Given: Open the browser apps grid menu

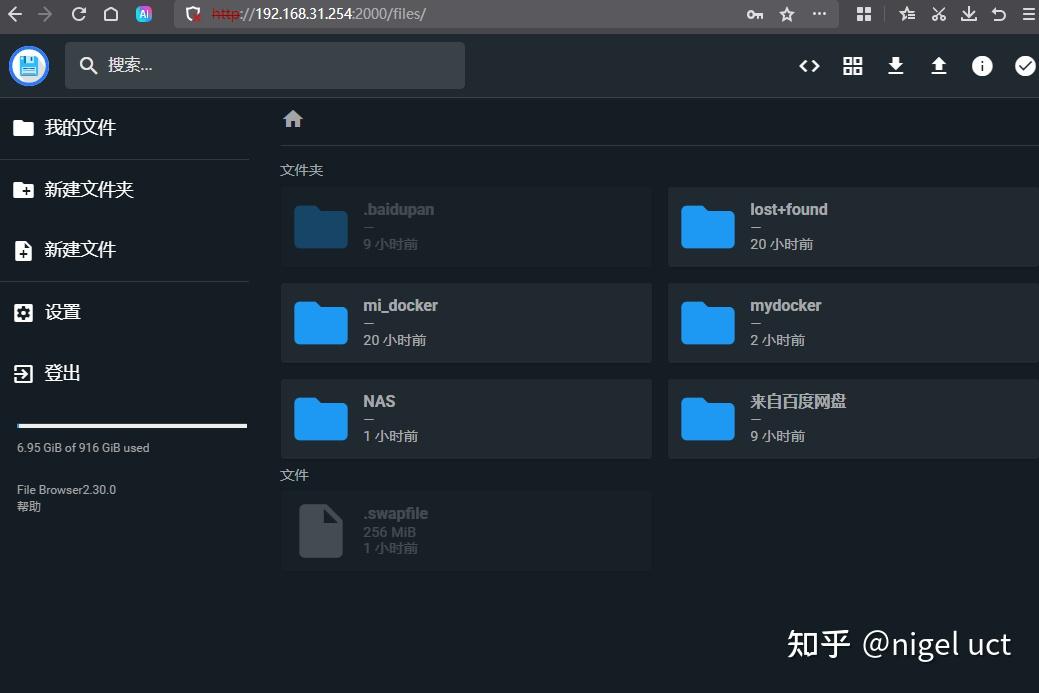Looking at the screenshot, I should click(x=864, y=15).
